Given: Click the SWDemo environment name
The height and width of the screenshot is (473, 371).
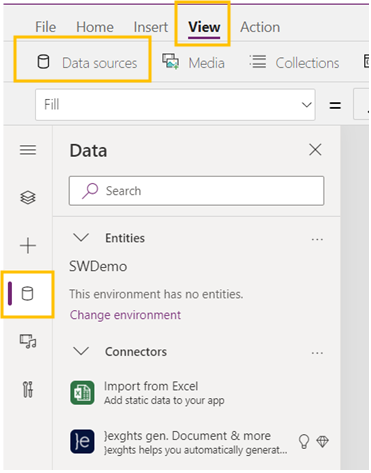Looking at the screenshot, I should click(98, 266).
